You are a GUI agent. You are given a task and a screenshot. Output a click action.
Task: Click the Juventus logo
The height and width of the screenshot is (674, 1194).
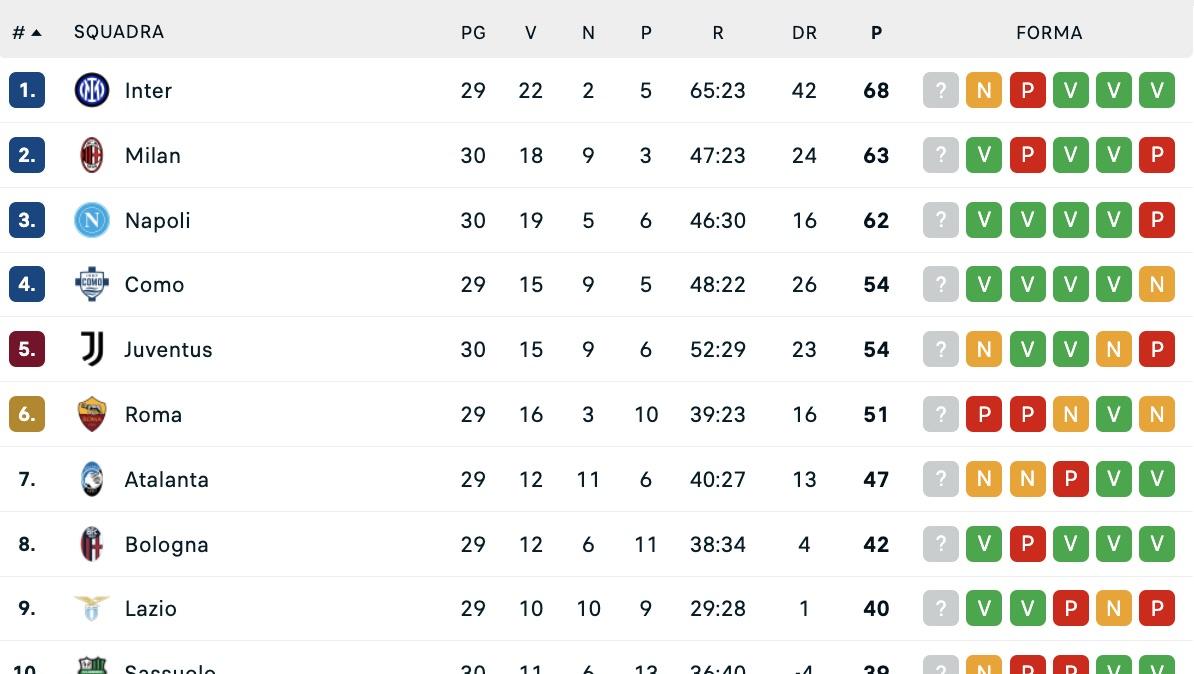coord(91,349)
